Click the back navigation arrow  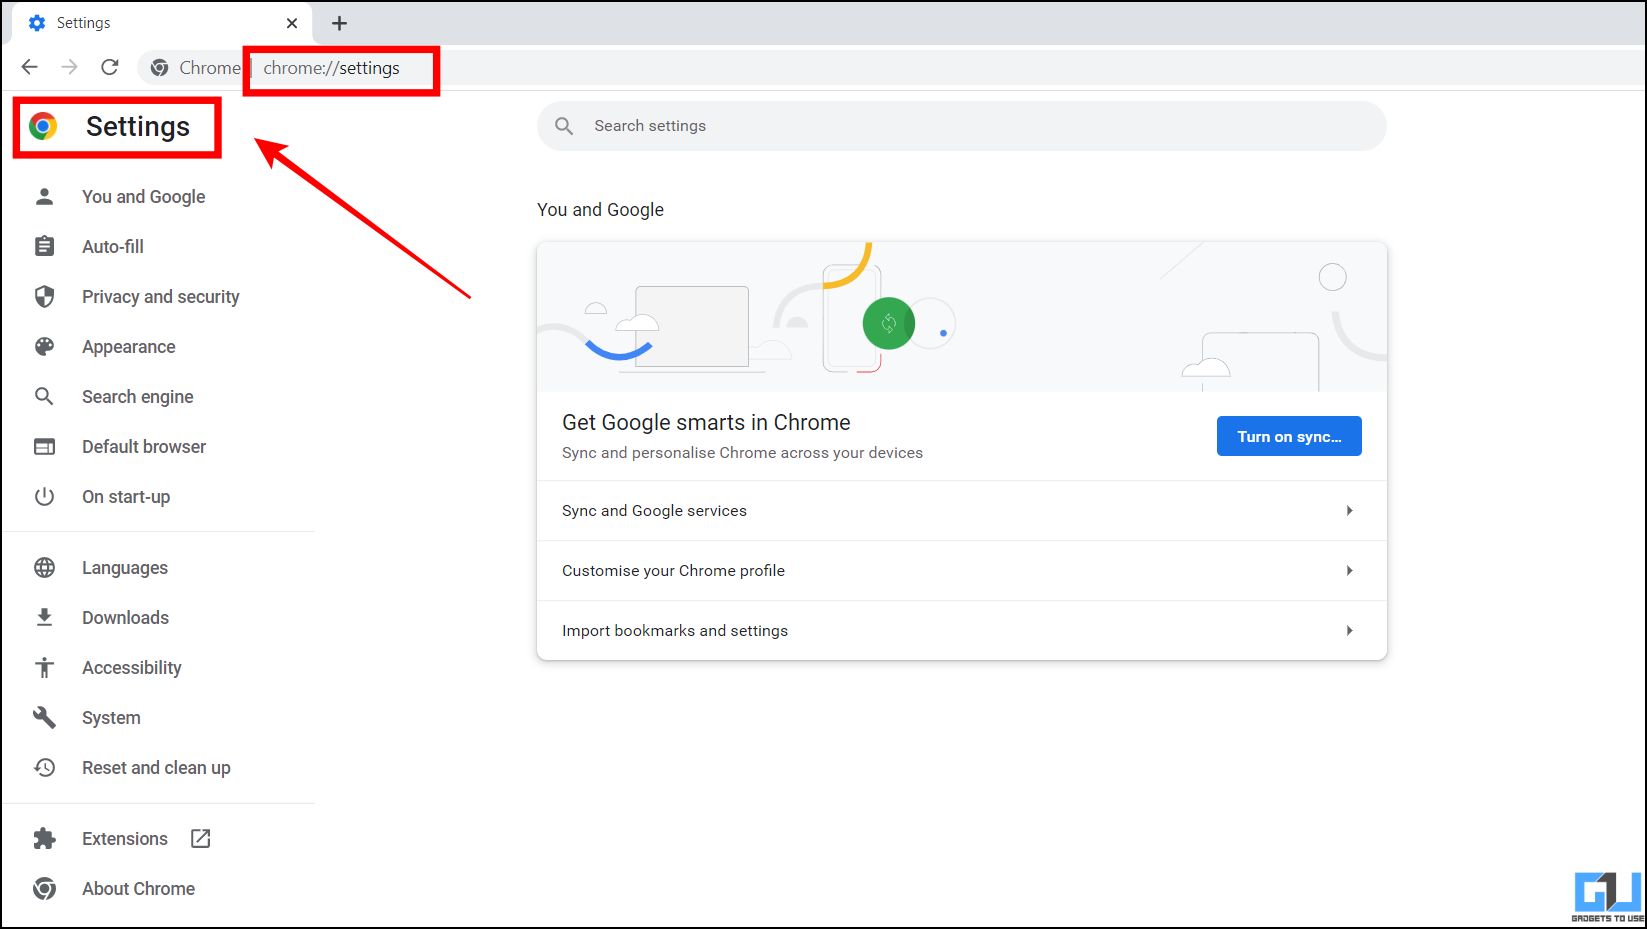29,67
